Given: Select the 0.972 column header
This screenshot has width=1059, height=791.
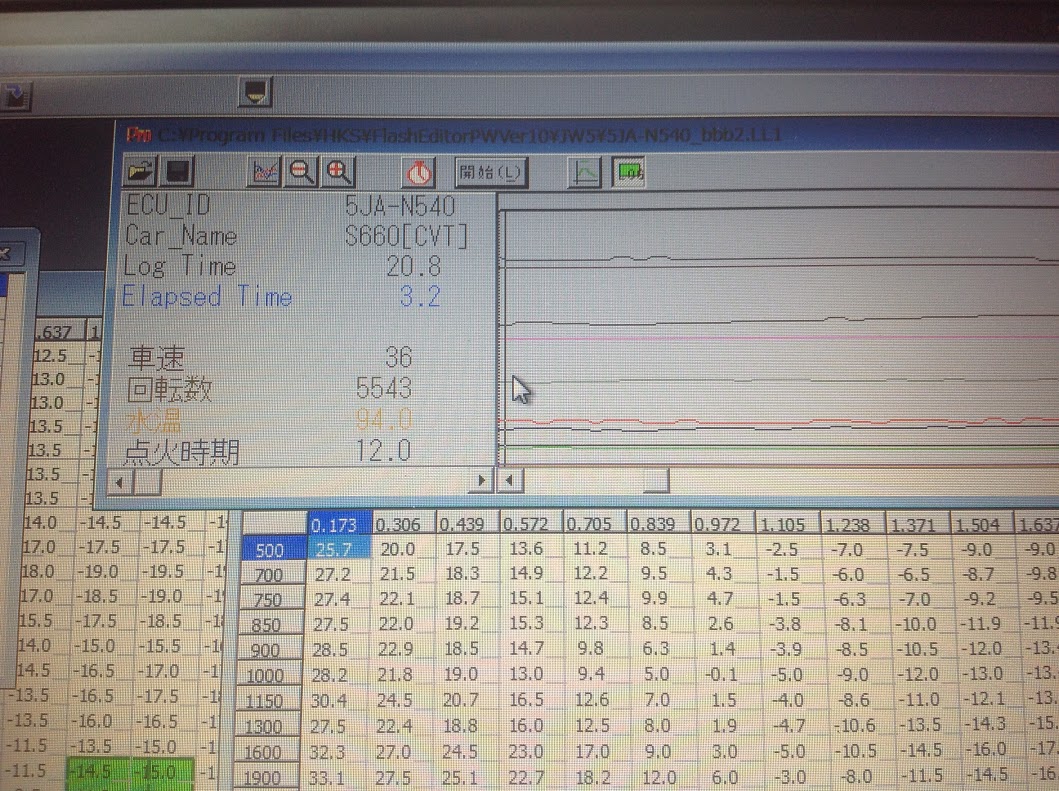Looking at the screenshot, I should [x=723, y=524].
